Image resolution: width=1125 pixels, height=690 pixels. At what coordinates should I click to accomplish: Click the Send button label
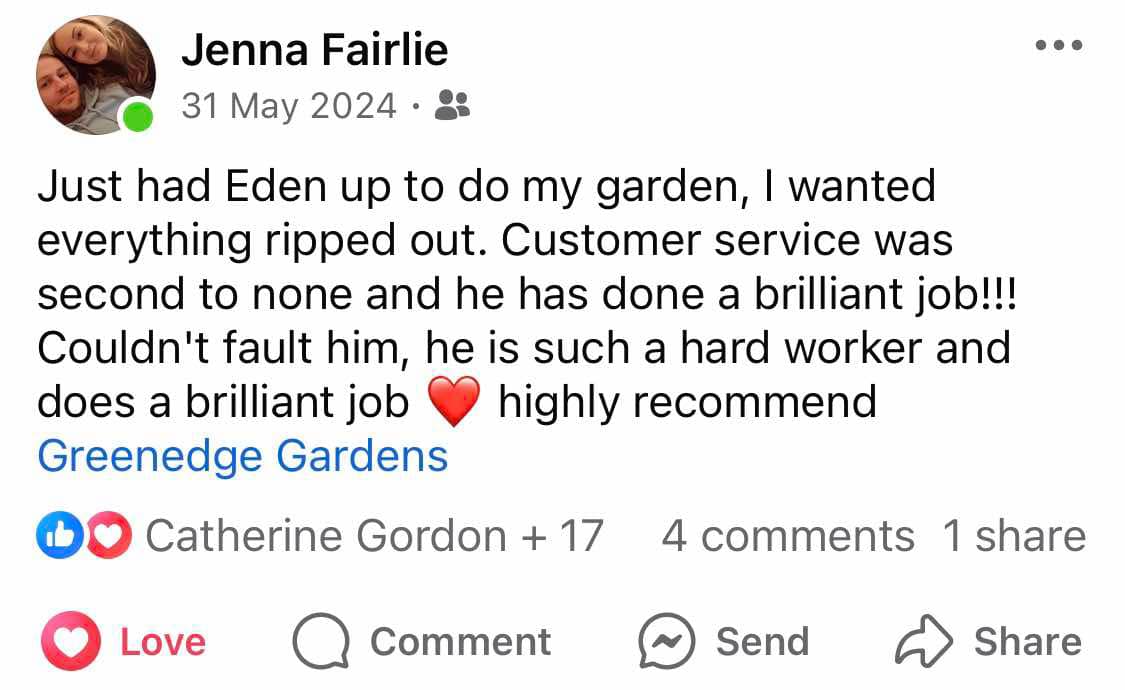763,641
